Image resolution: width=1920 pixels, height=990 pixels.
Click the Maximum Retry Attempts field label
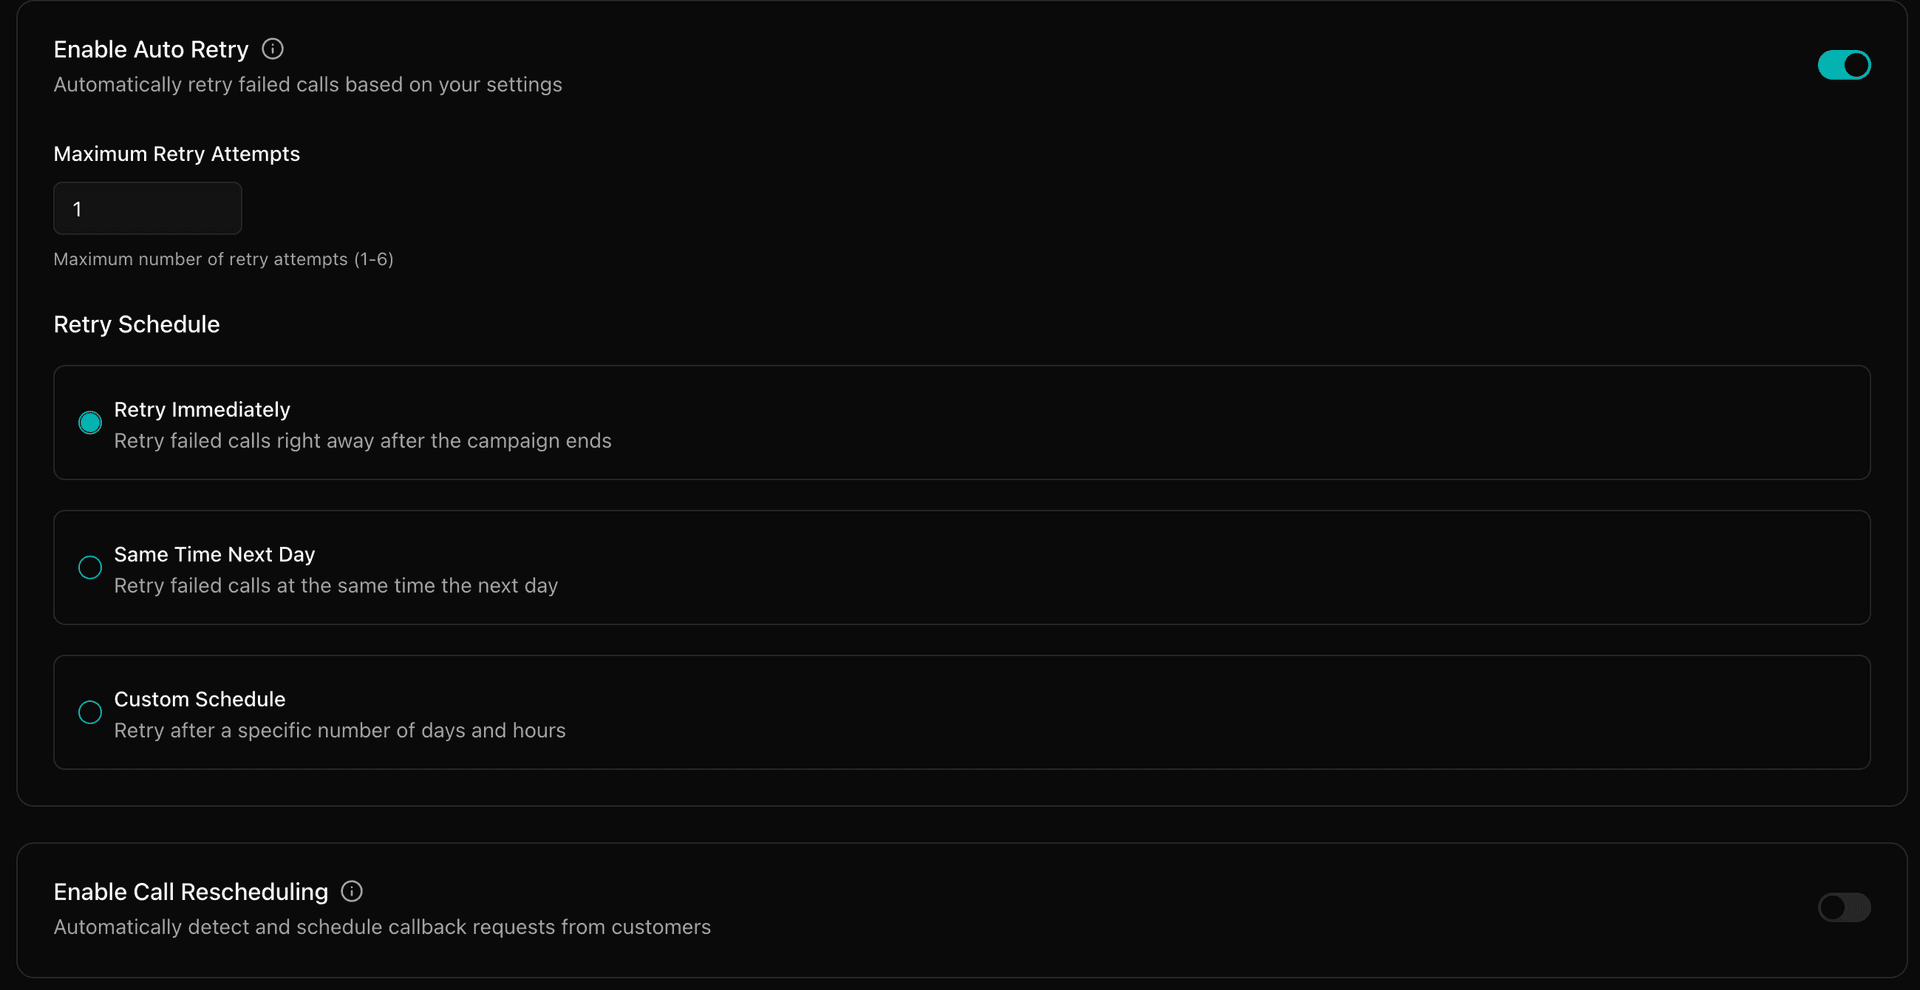point(176,154)
